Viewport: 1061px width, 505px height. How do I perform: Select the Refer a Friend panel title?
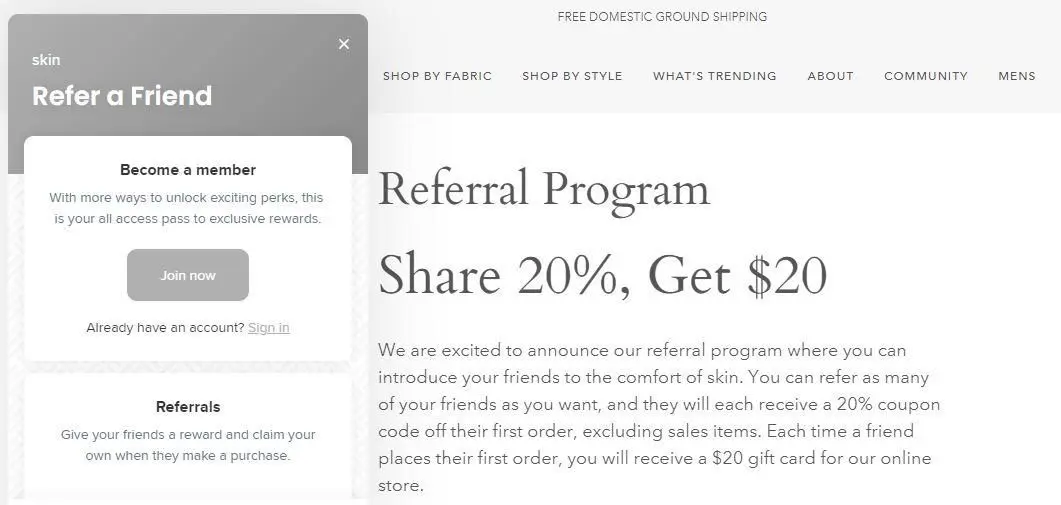pyautogui.click(x=122, y=96)
